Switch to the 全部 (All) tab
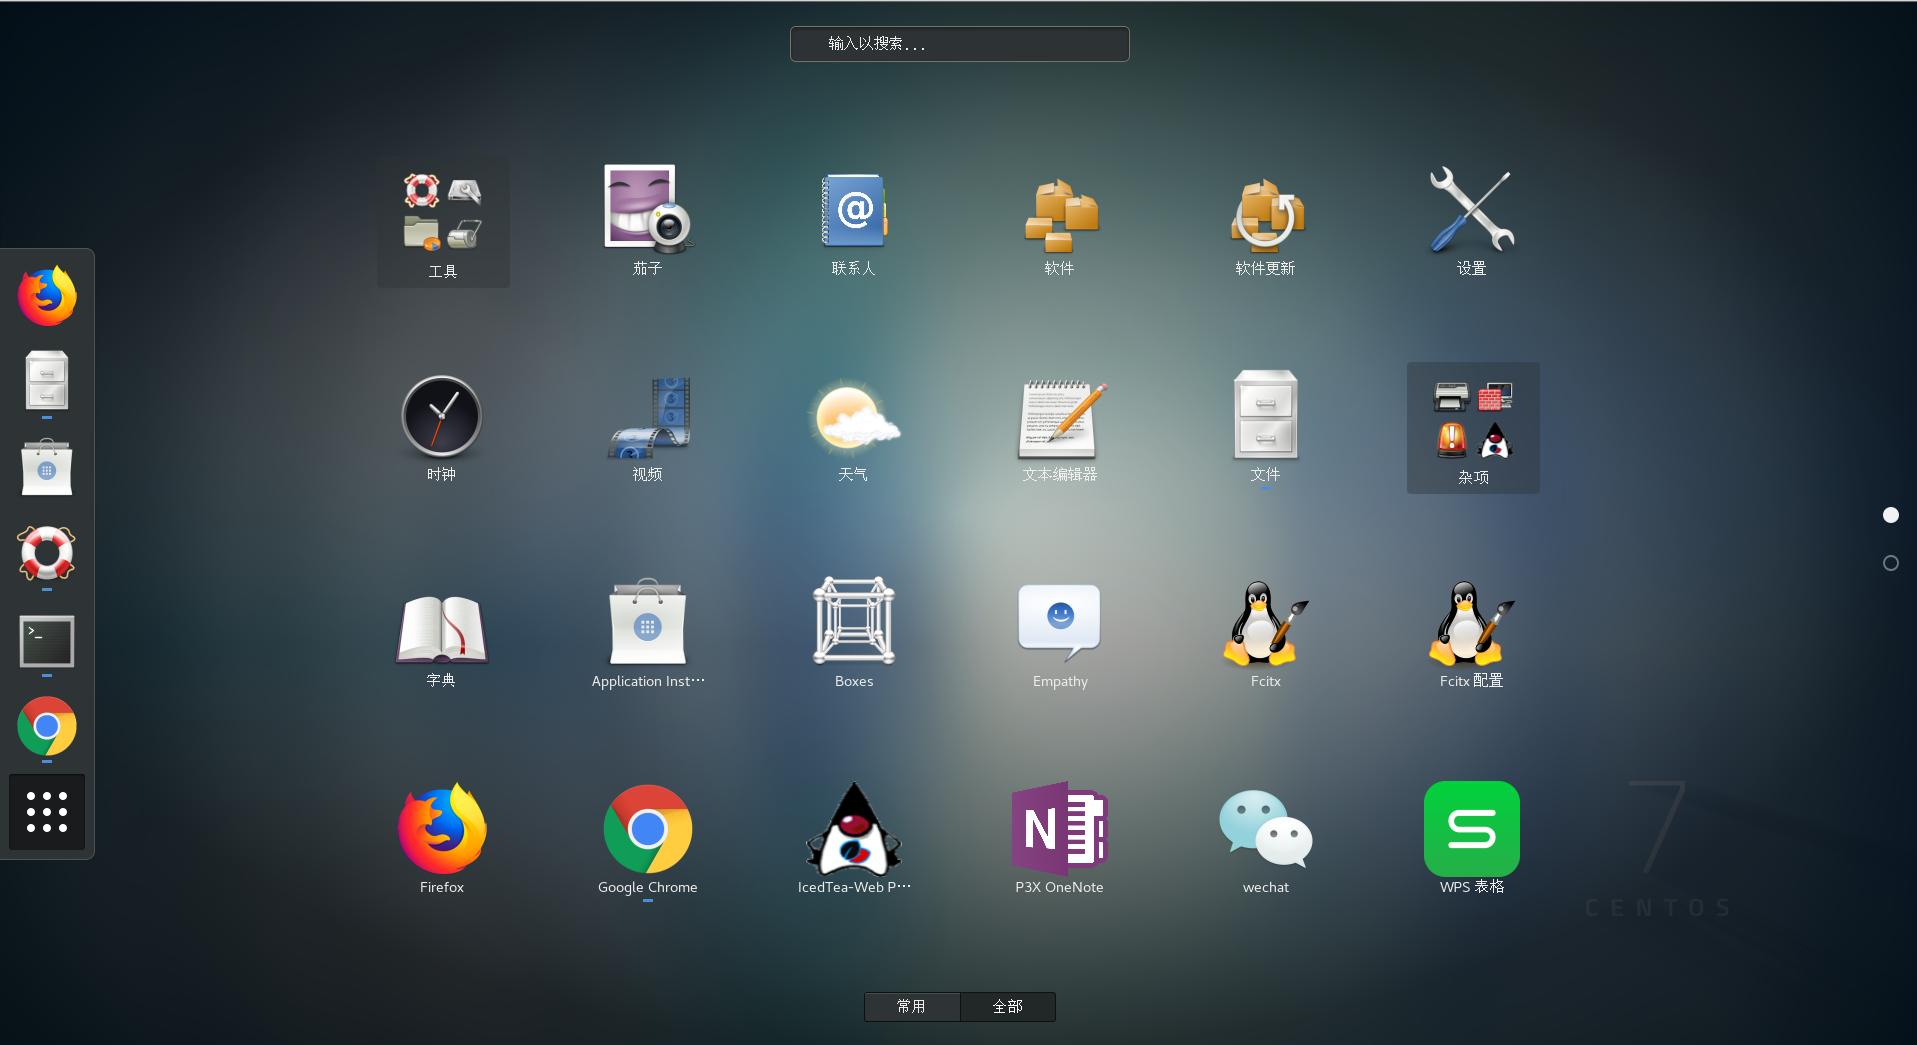This screenshot has width=1917, height=1045. 1007,1006
